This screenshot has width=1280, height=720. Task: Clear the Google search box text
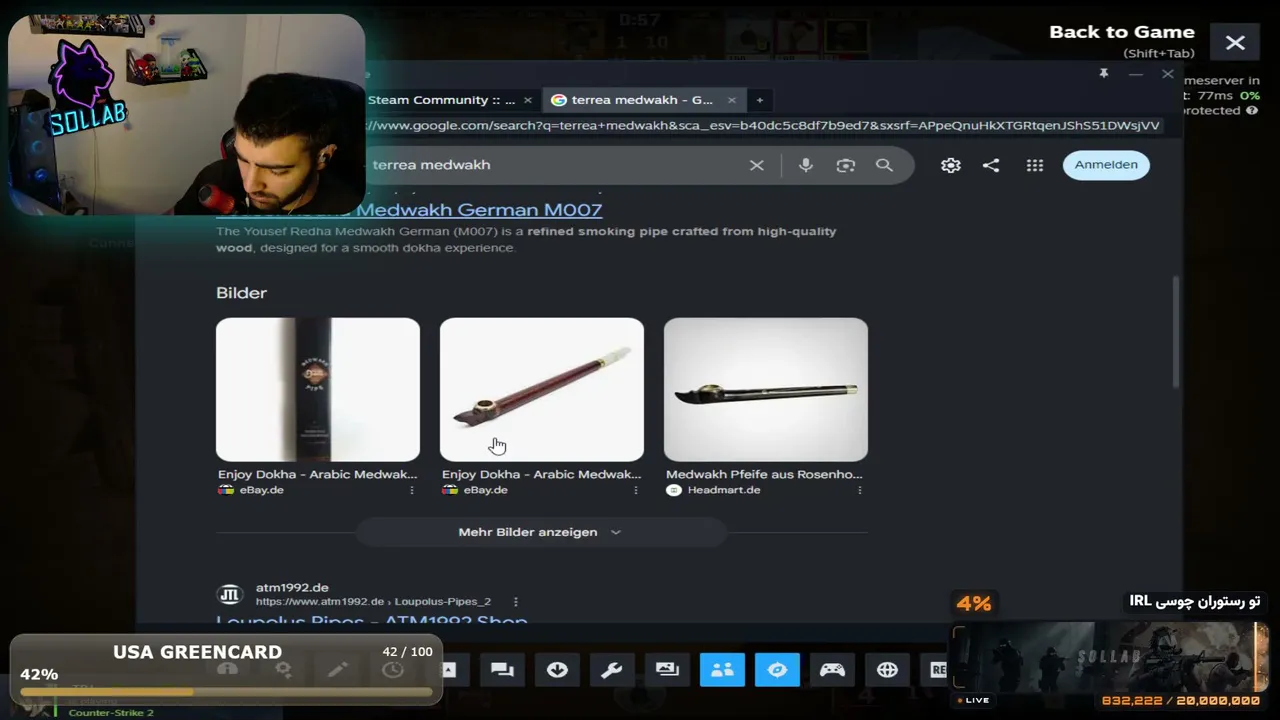(757, 165)
